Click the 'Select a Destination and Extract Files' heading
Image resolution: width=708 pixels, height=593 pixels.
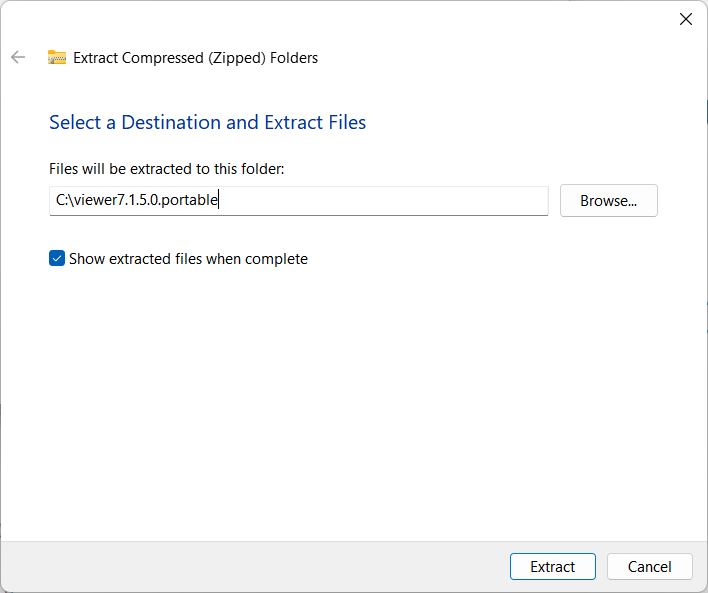(207, 123)
